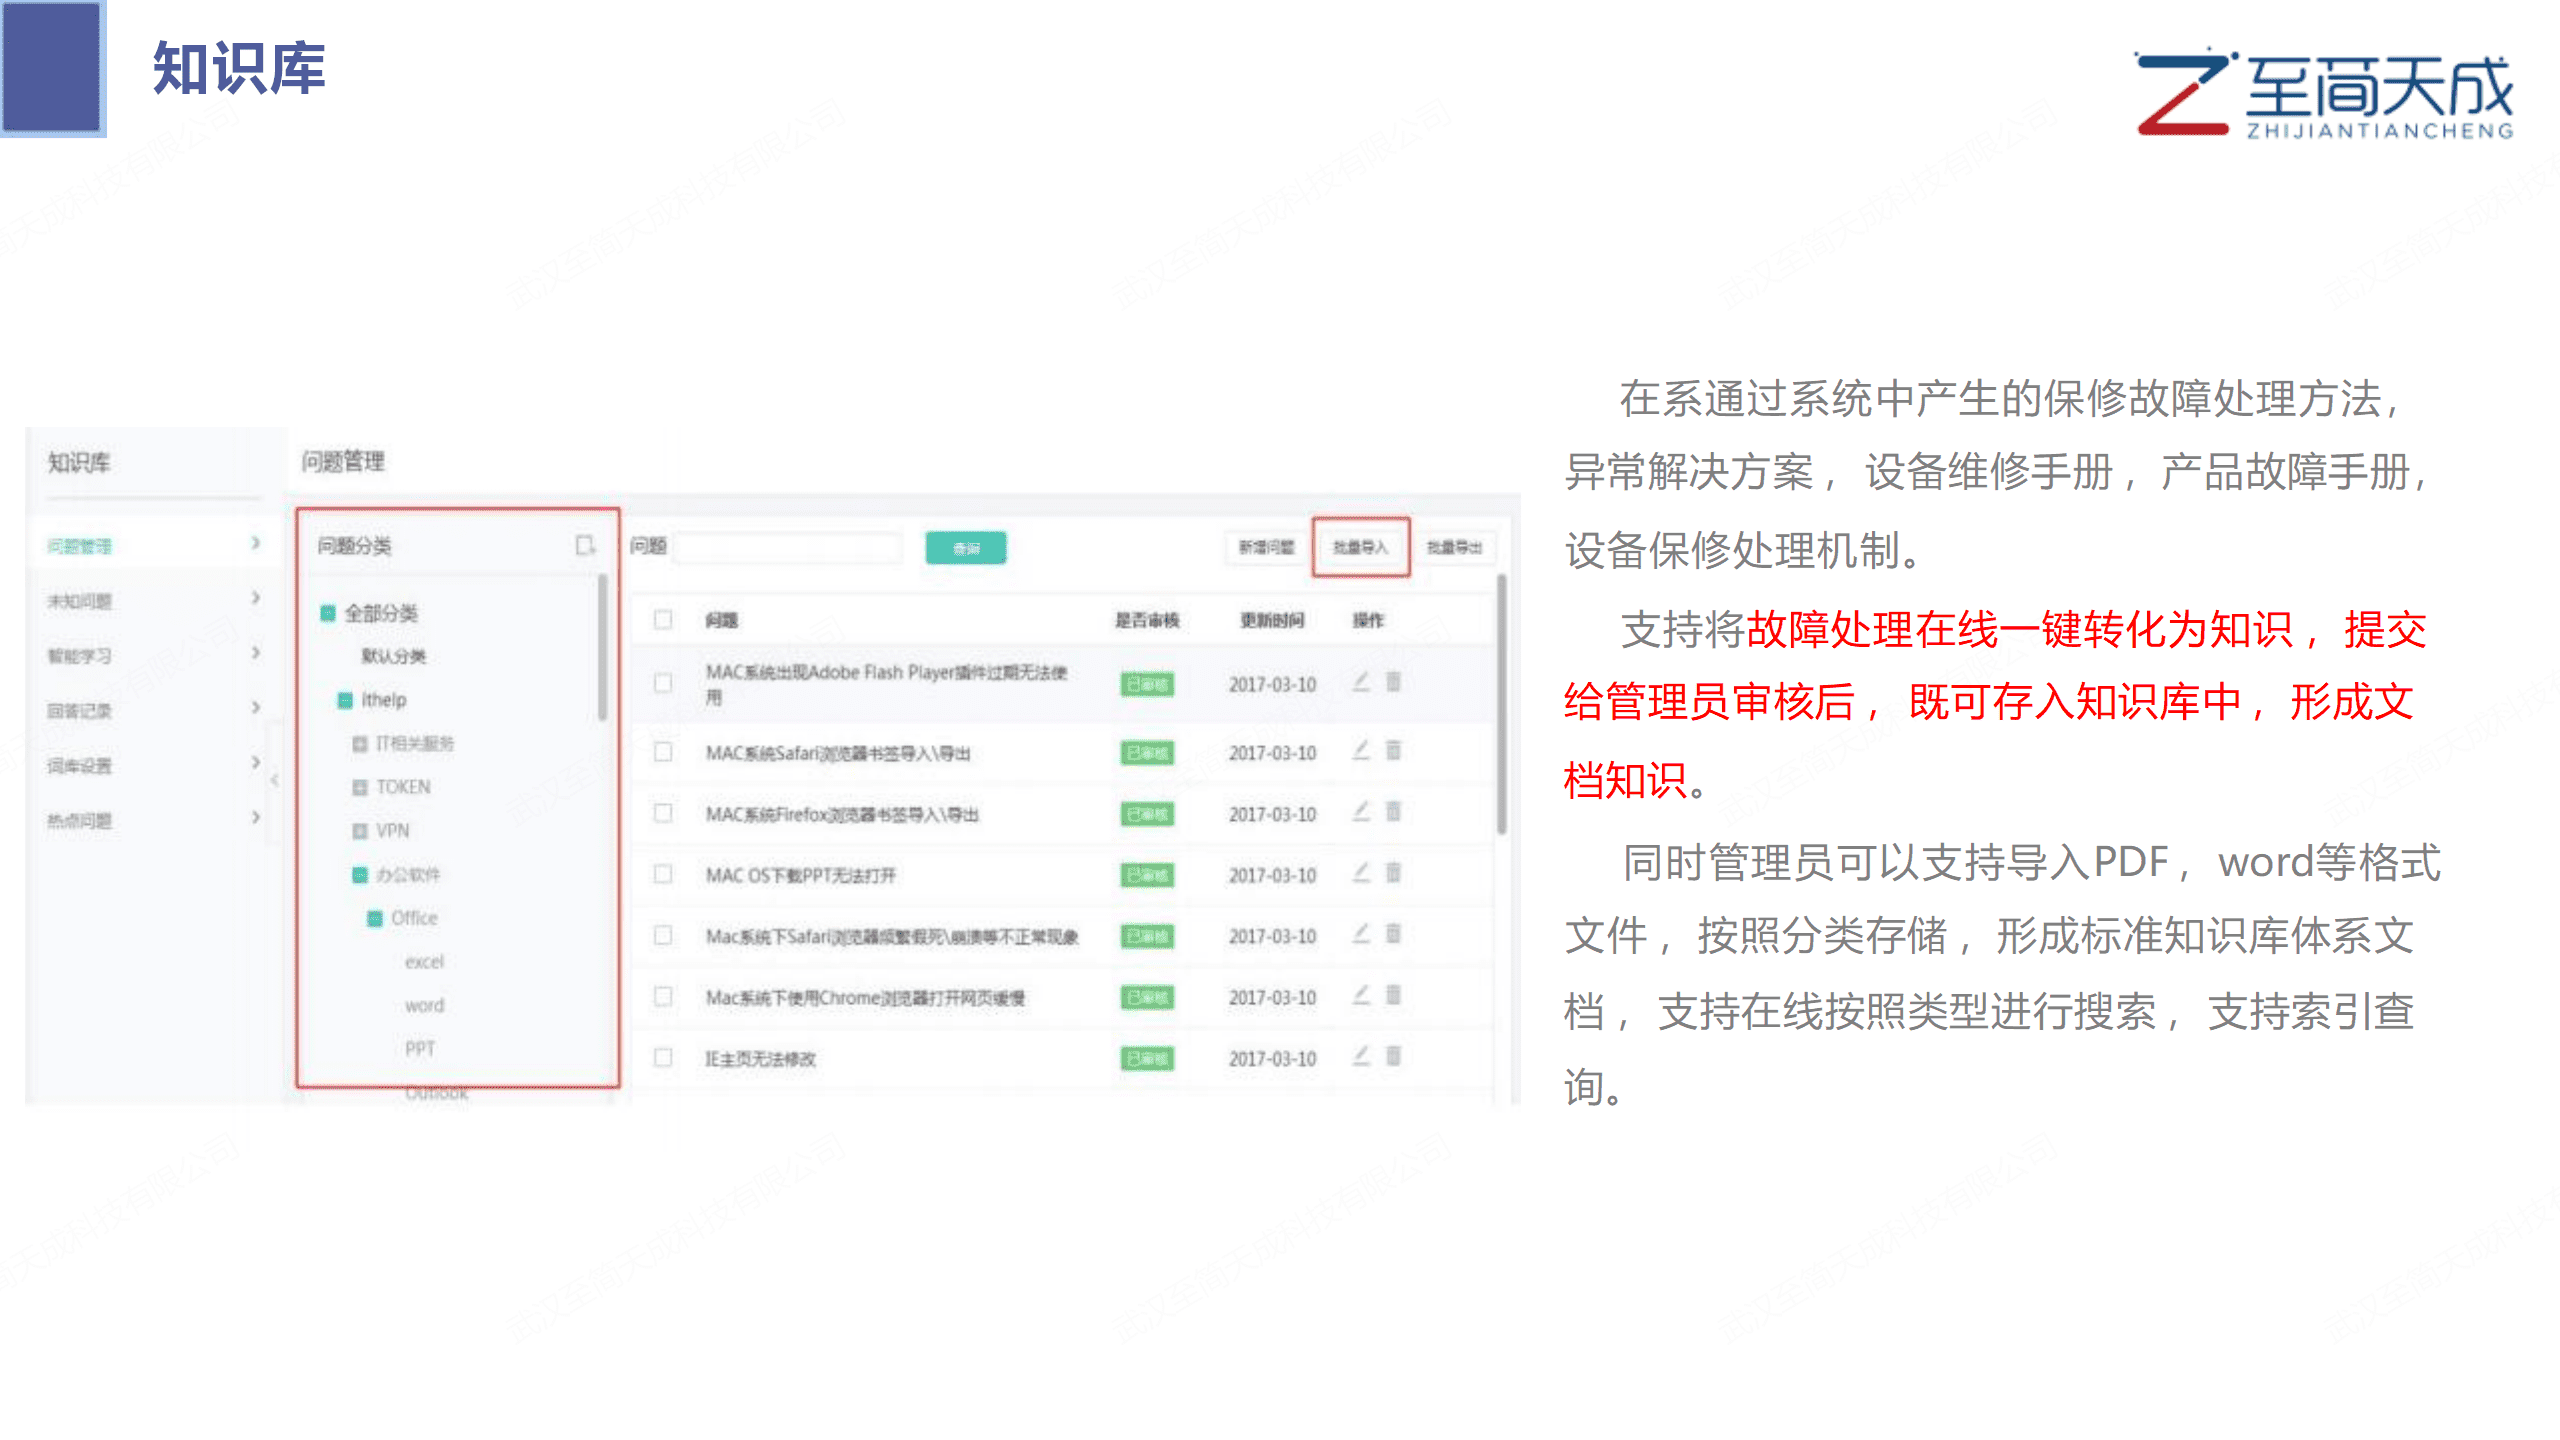Delete the IE主页无法修改 question
2560x1440 pixels.
(x=1393, y=1056)
